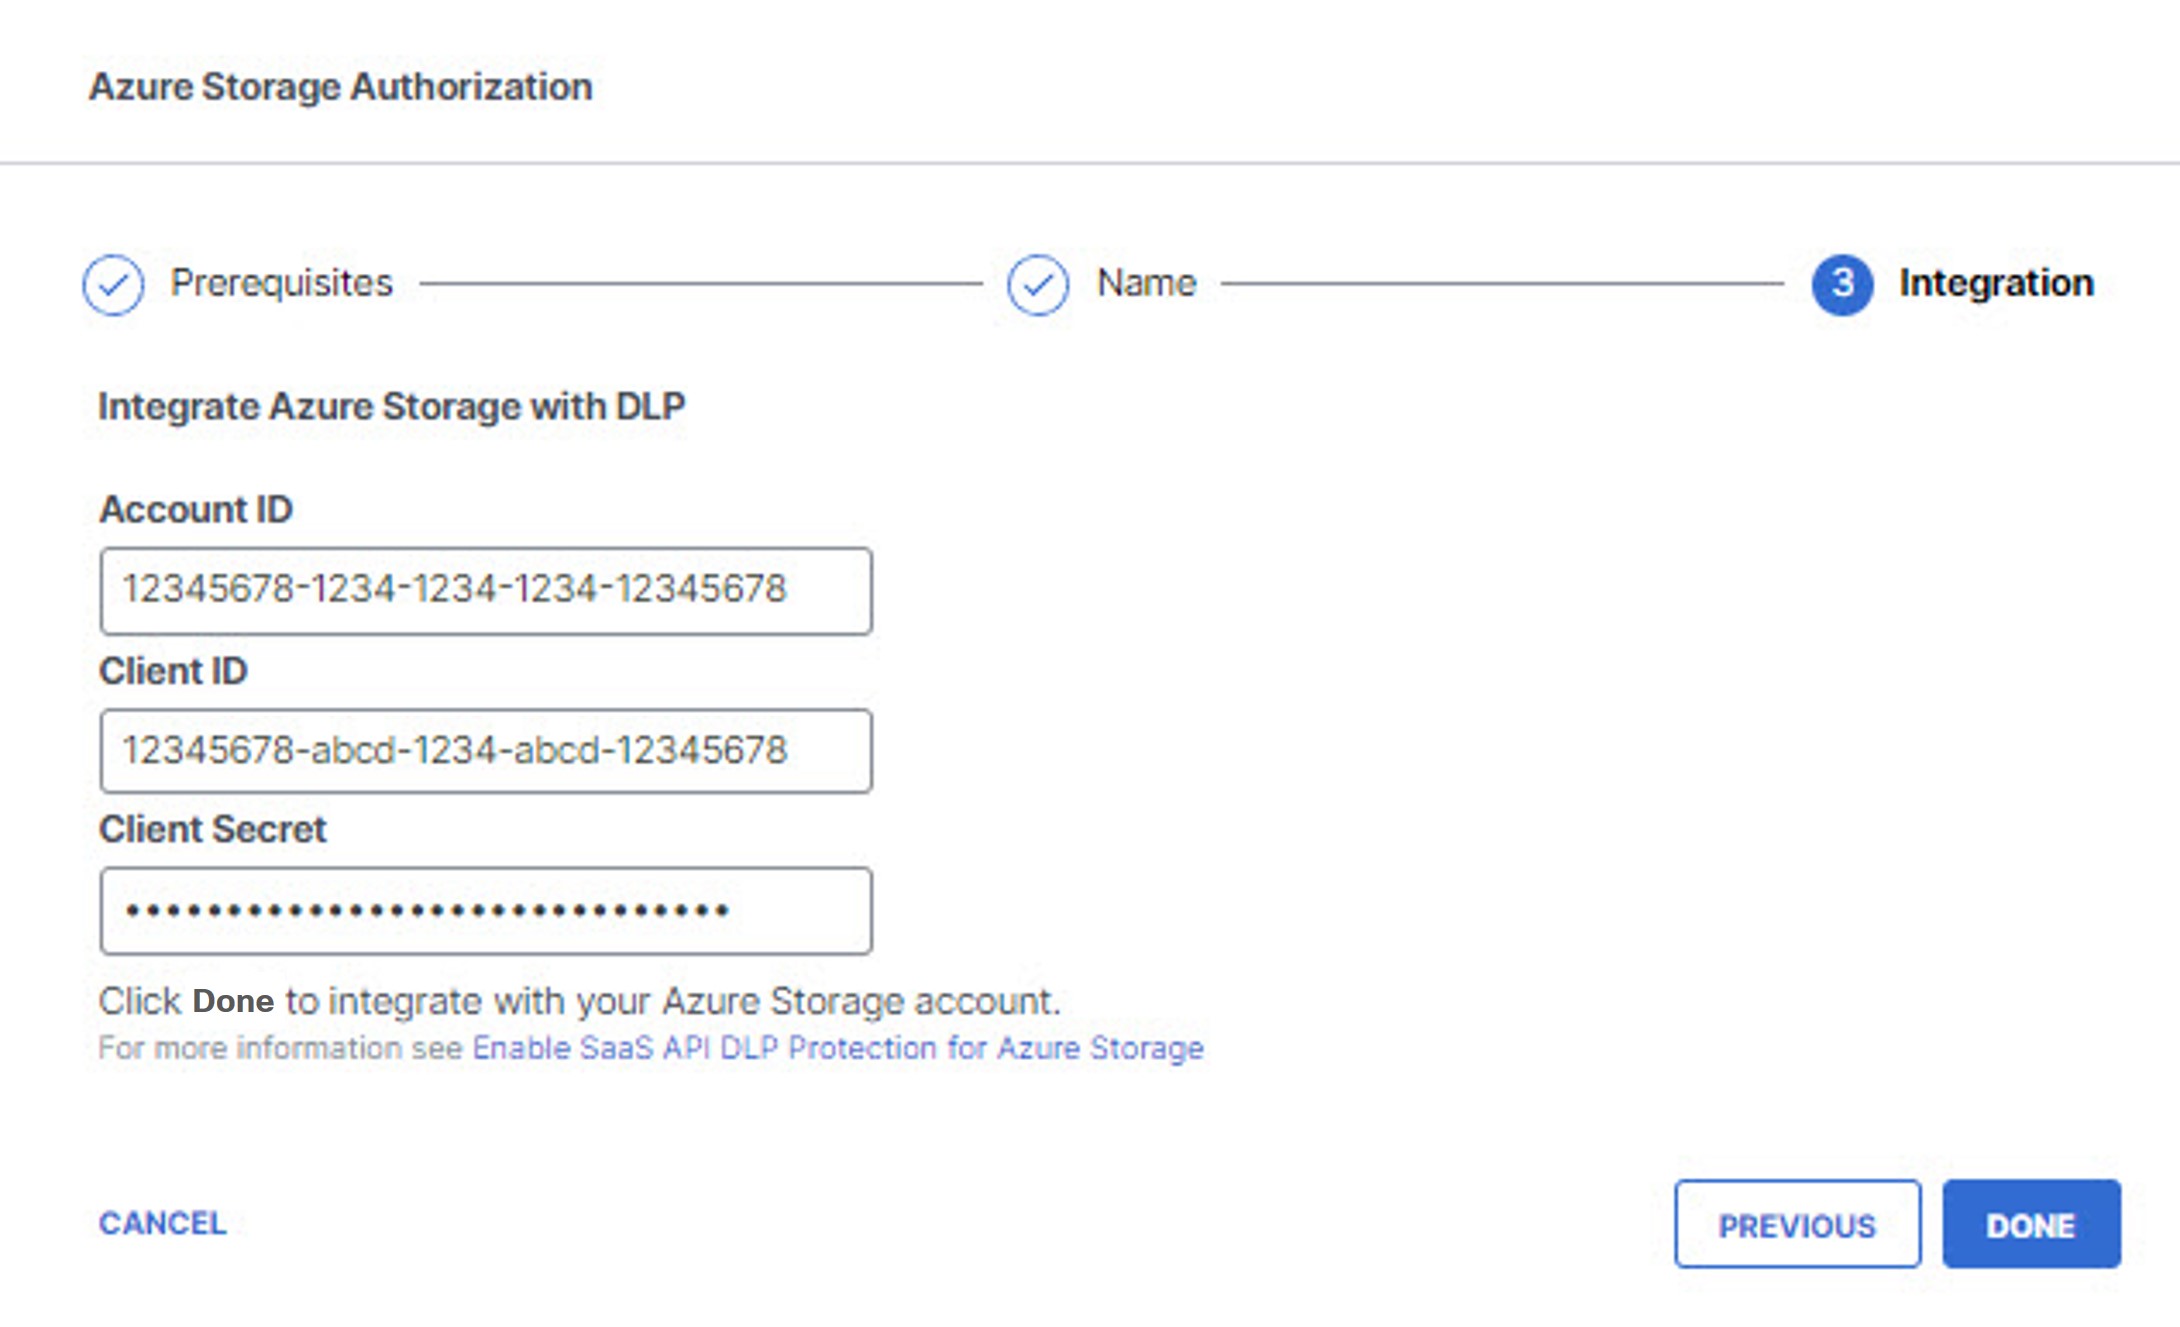Focus the Client ID input field
Viewport: 2180px width, 1327px height.
tap(486, 751)
